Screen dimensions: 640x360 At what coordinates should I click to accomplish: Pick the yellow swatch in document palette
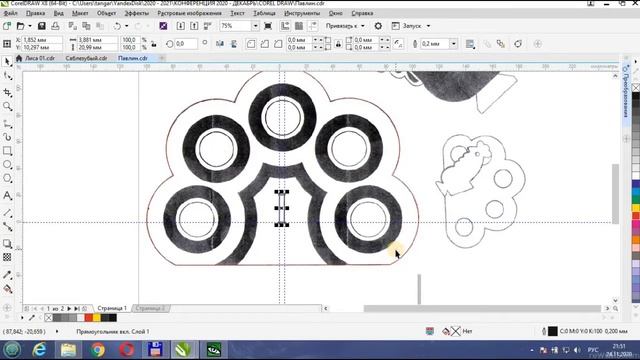(97, 318)
